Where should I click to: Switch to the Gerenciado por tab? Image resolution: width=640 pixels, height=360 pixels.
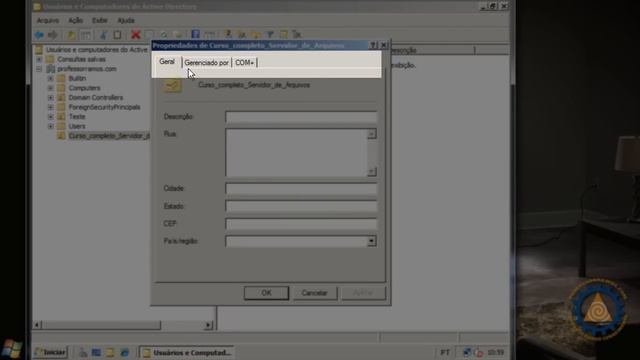point(207,62)
